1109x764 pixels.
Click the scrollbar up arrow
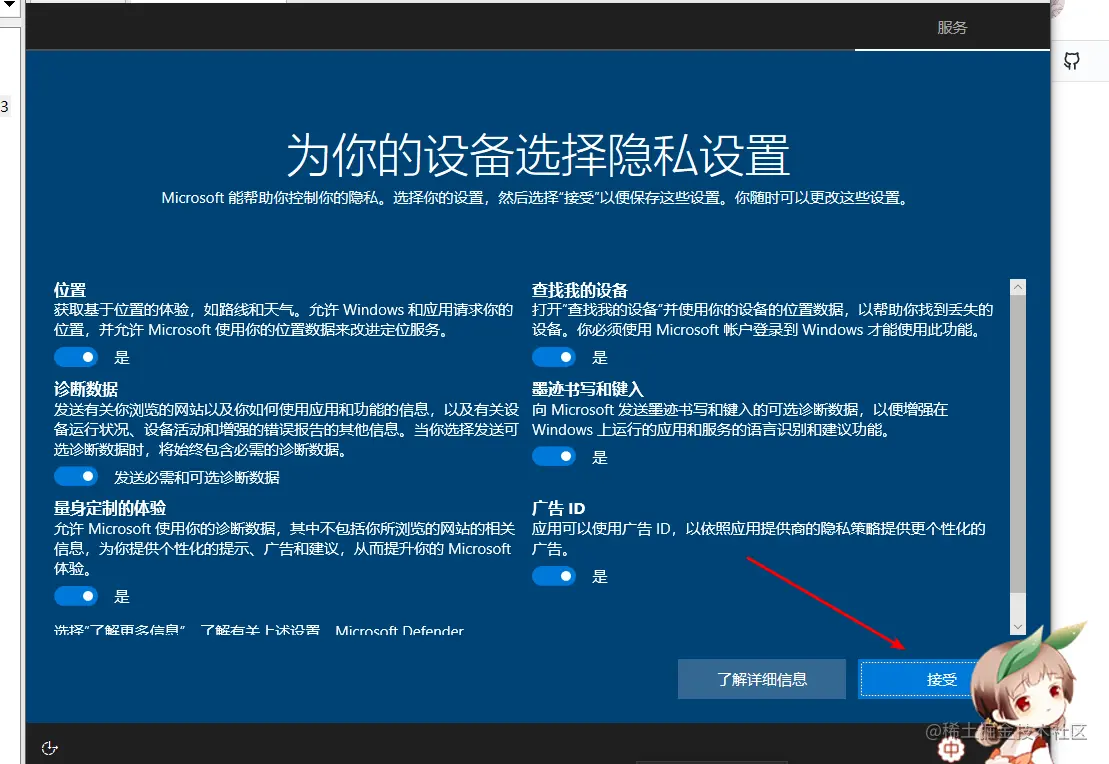[1018, 286]
